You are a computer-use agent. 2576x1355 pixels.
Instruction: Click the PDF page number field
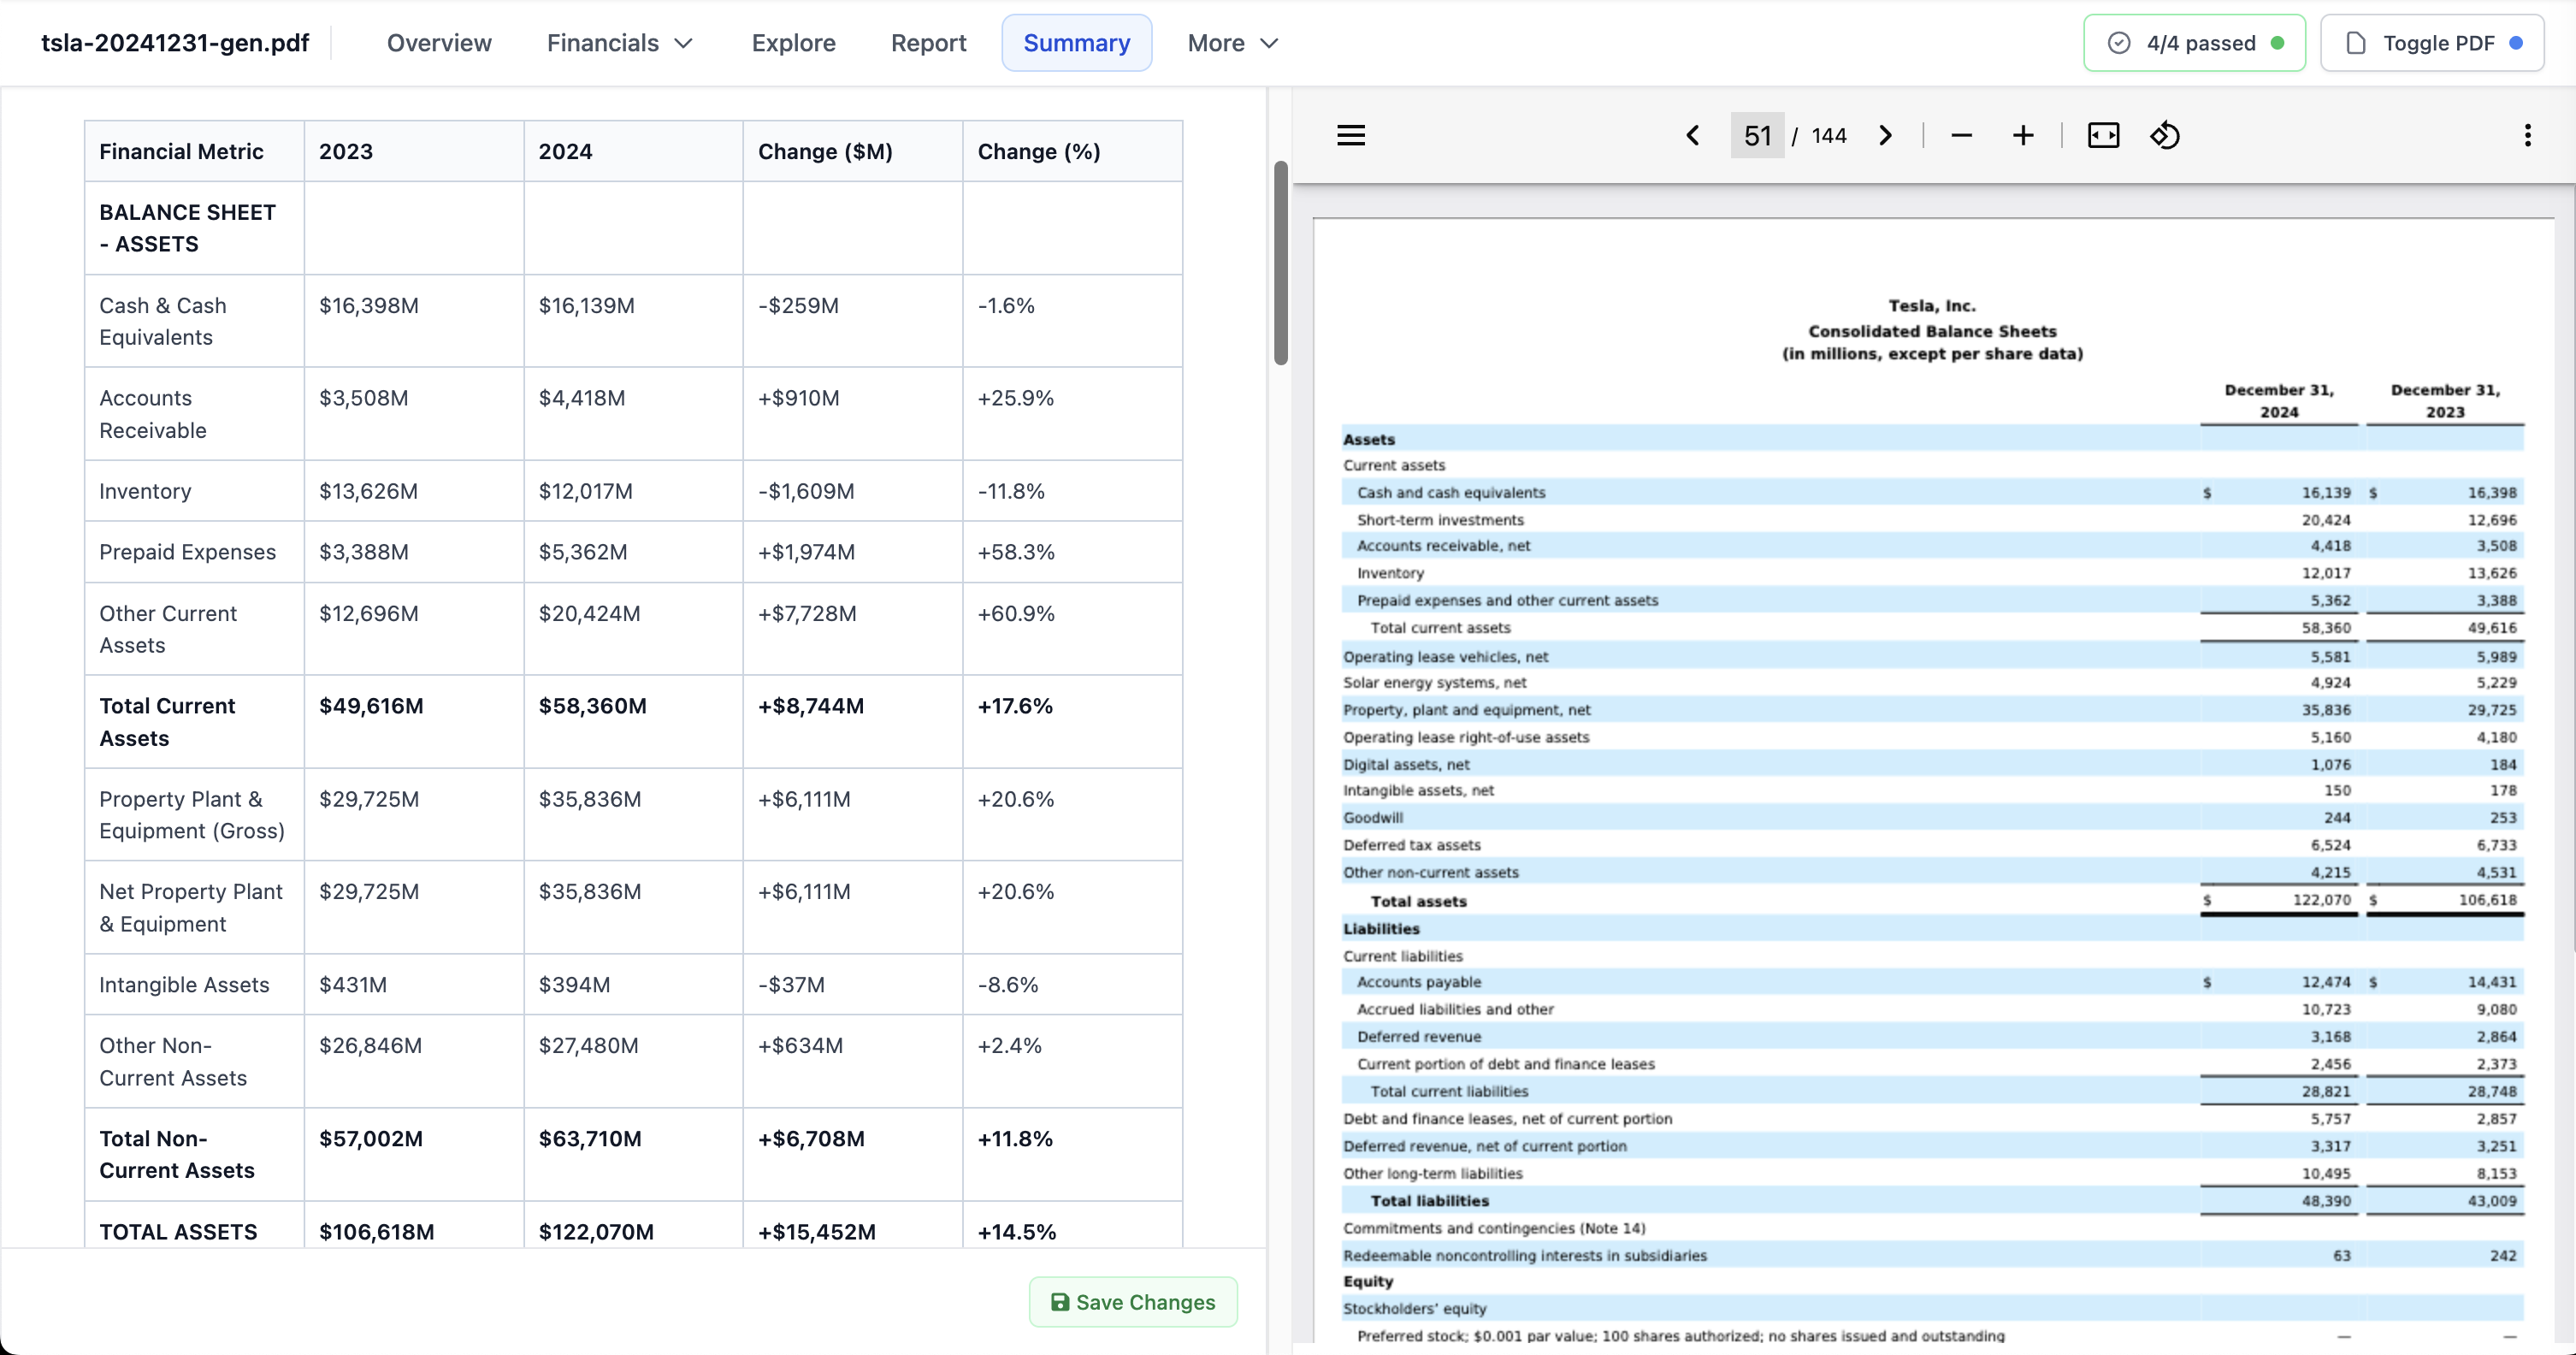pyautogui.click(x=1757, y=135)
